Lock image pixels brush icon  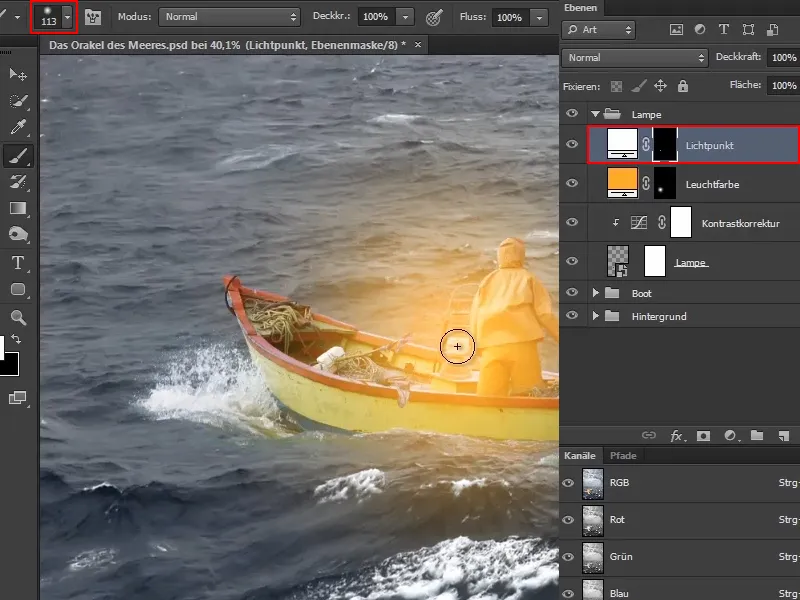point(638,86)
